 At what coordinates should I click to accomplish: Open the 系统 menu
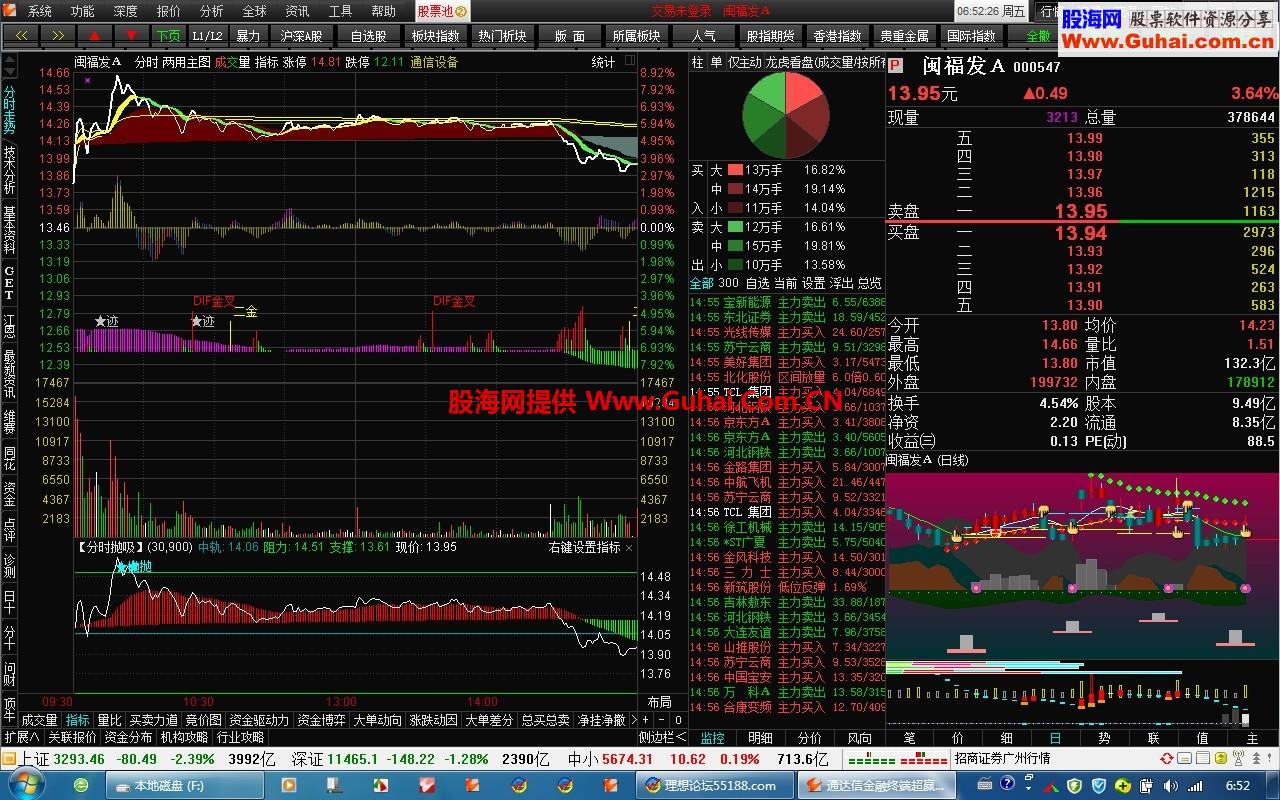pos(40,11)
